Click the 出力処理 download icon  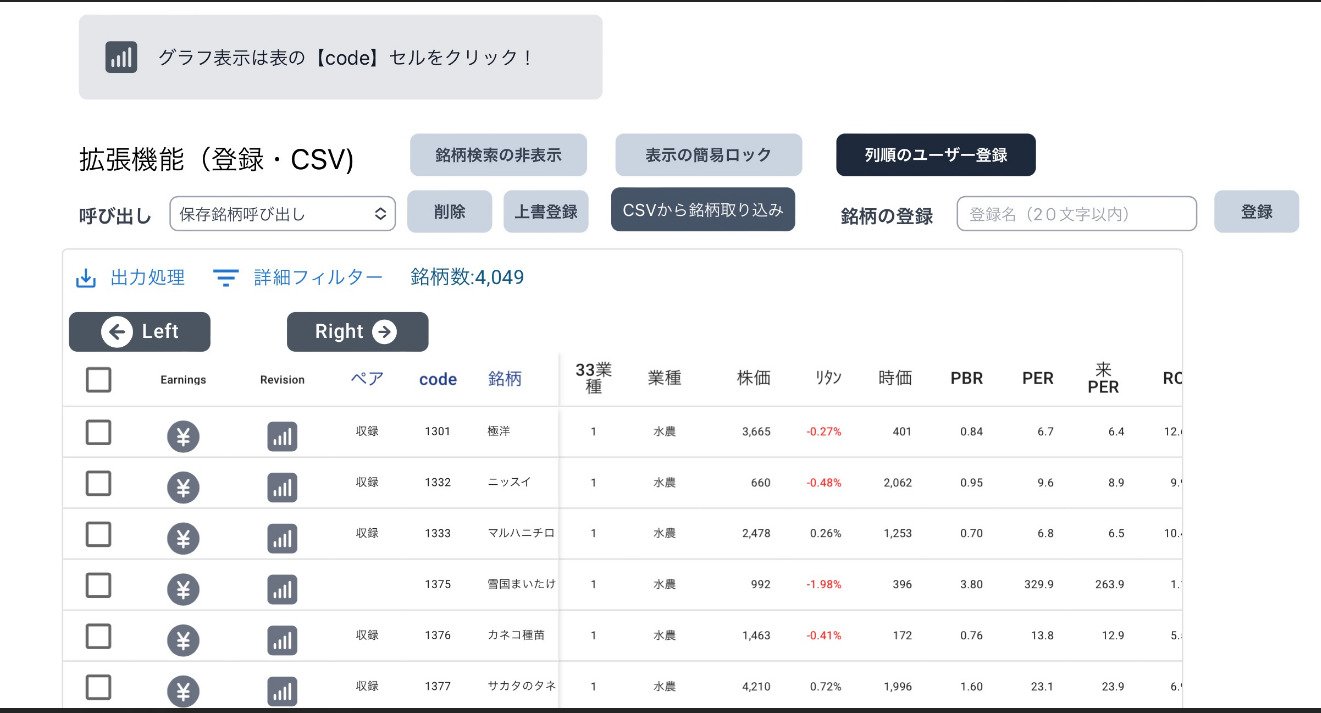pyautogui.click(x=86, y=278)
